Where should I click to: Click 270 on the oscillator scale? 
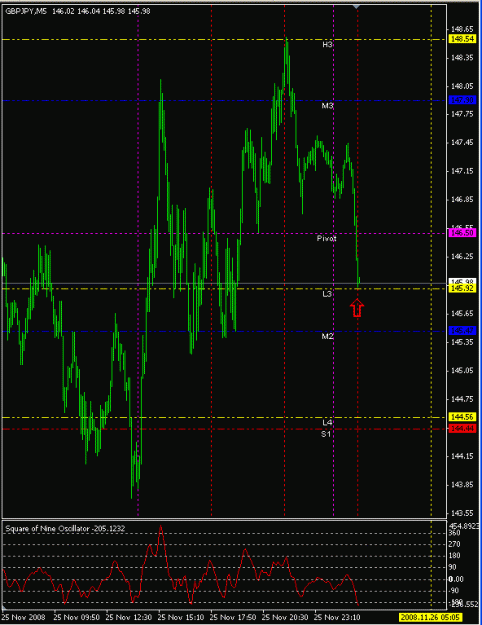coord(454,544)
